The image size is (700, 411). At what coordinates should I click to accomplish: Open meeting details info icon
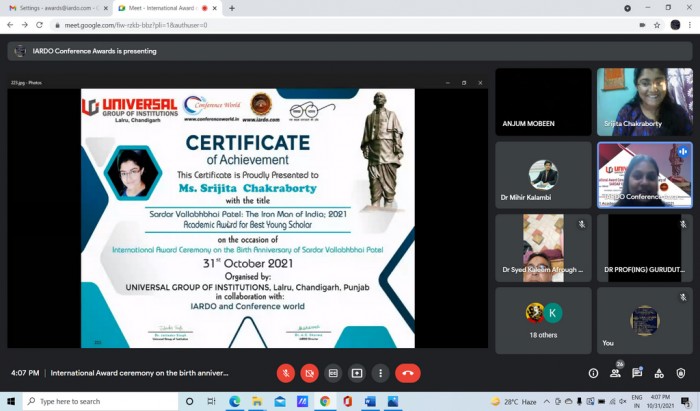point(593,373)
